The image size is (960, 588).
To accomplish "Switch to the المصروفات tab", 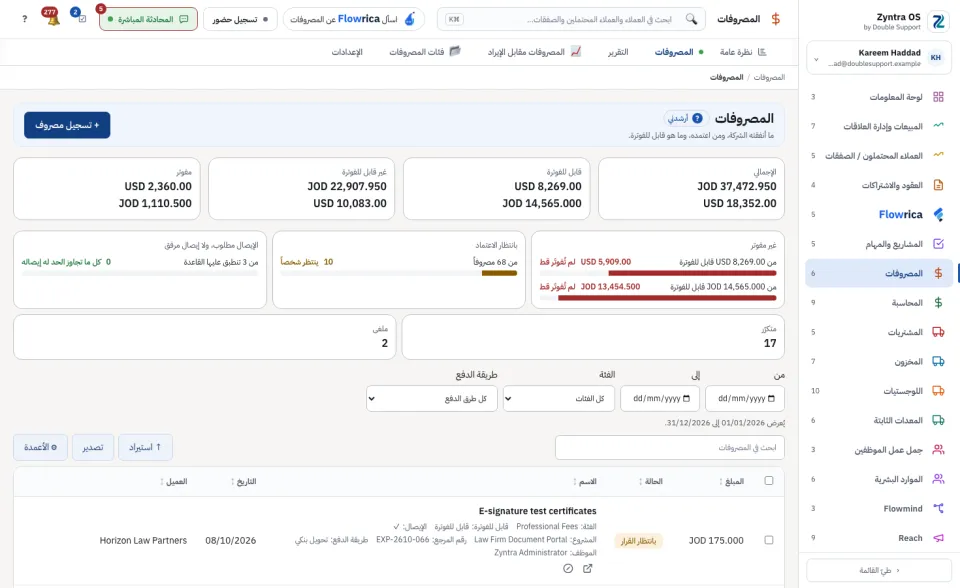I will coord(679,52).
